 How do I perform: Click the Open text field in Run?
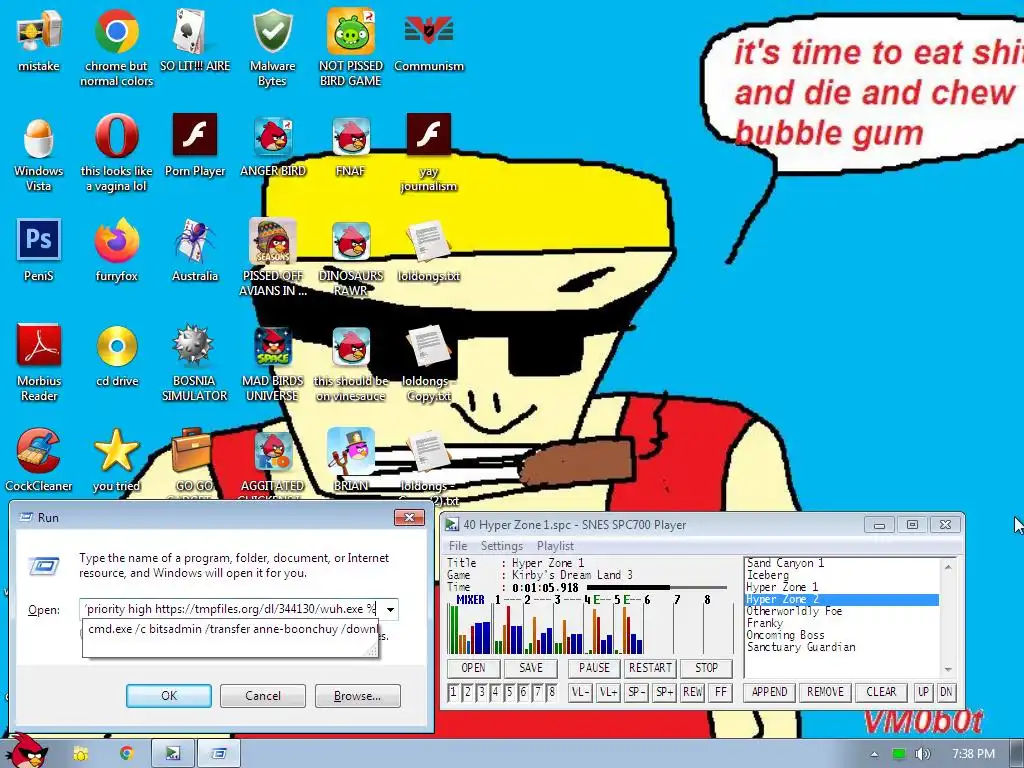pyautogui.click(x=232, y=609)
